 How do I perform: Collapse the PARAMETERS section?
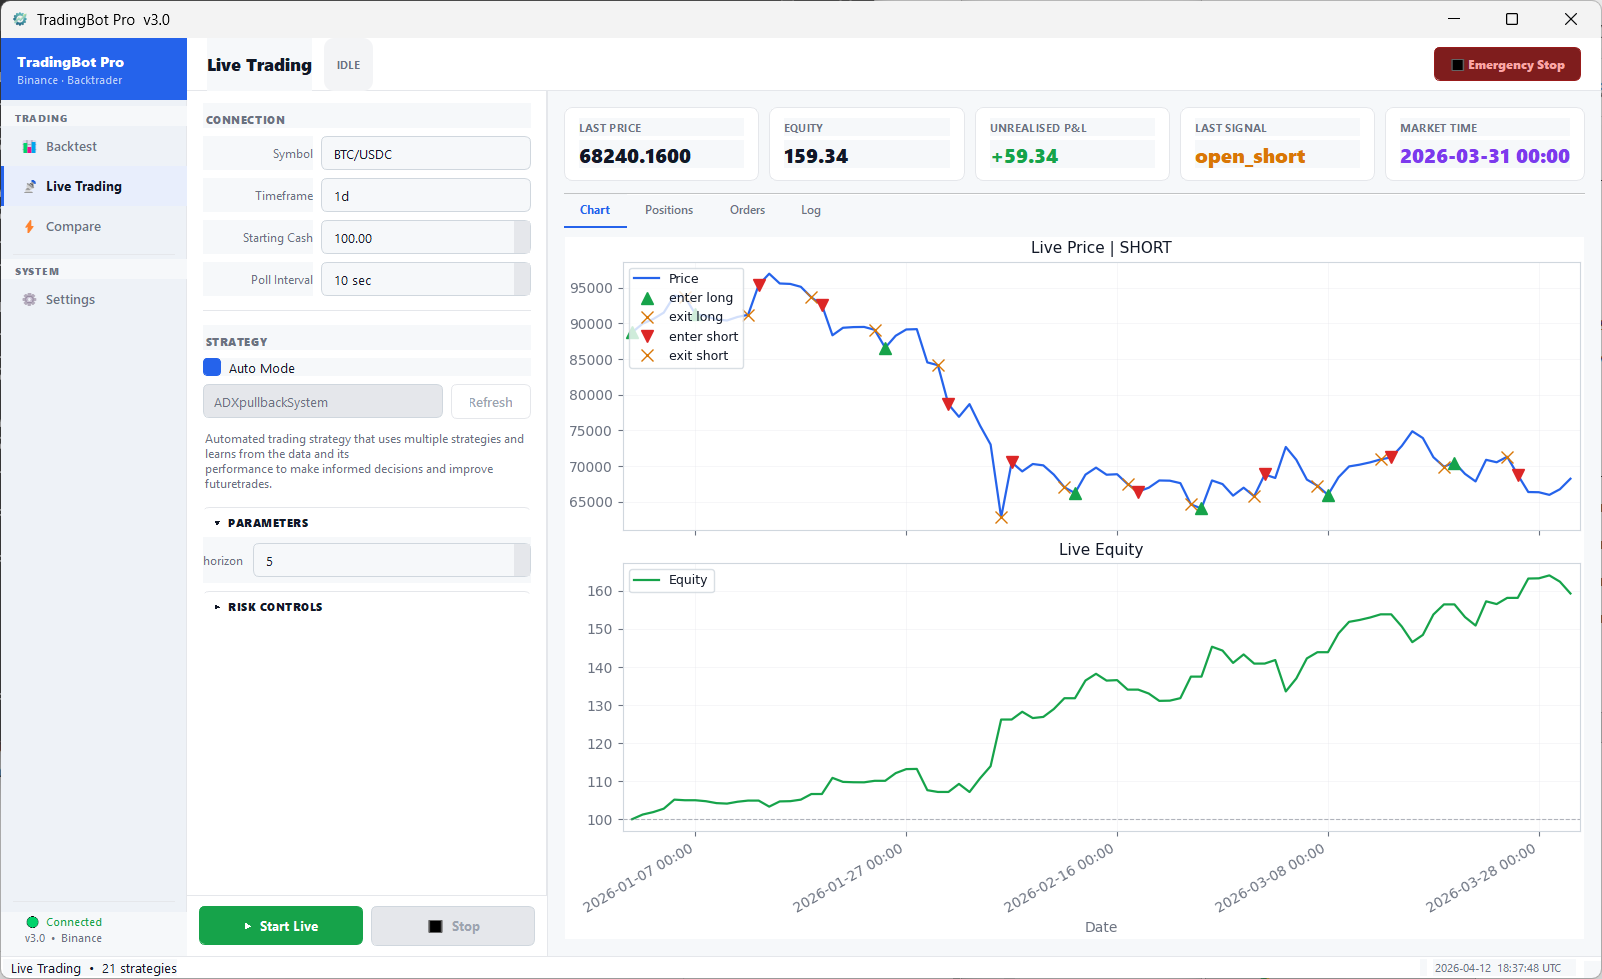218,522
